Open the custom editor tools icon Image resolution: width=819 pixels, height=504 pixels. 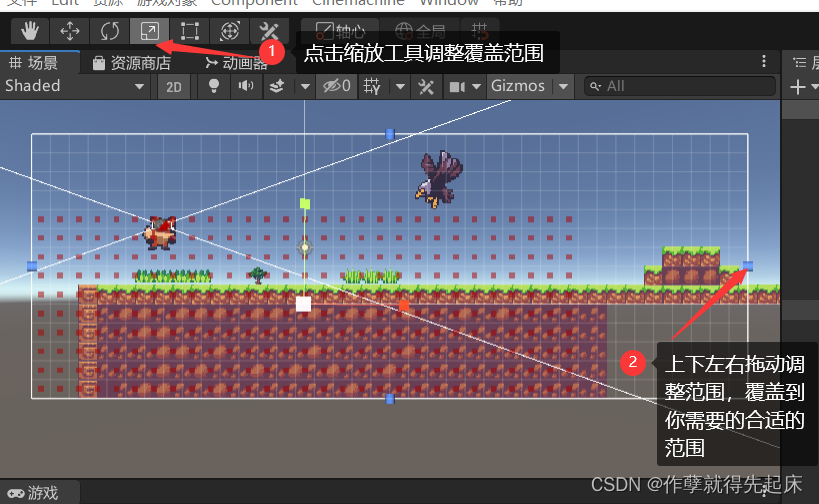(270, 31)
